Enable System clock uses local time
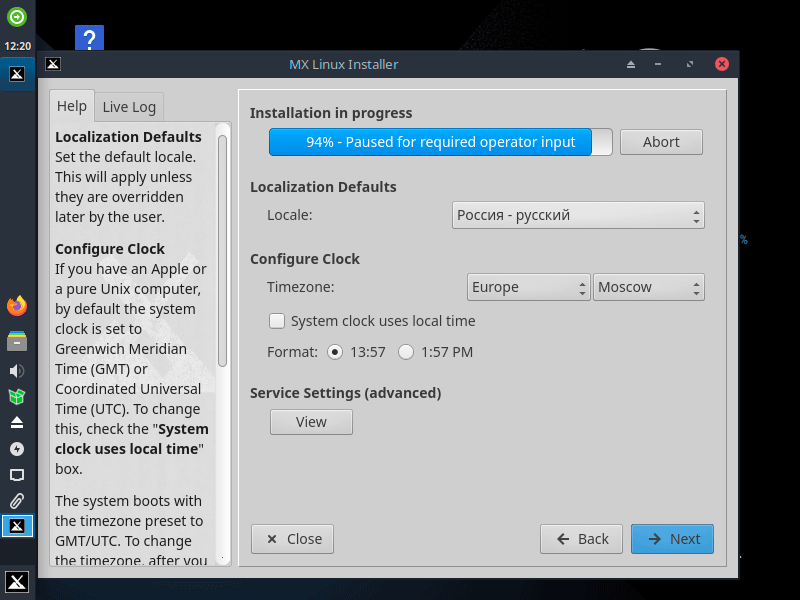The height and width of the screenshot is (600, 800). 278,321
